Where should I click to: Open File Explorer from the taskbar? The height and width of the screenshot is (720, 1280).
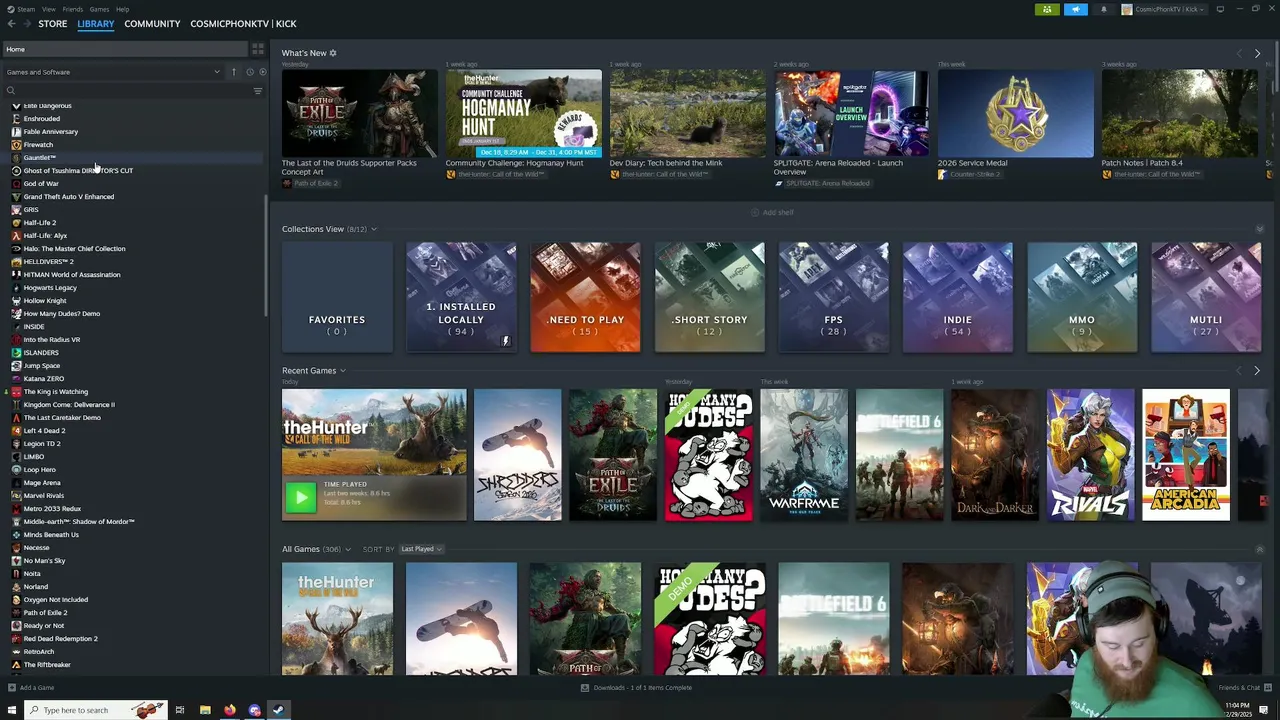205,710
